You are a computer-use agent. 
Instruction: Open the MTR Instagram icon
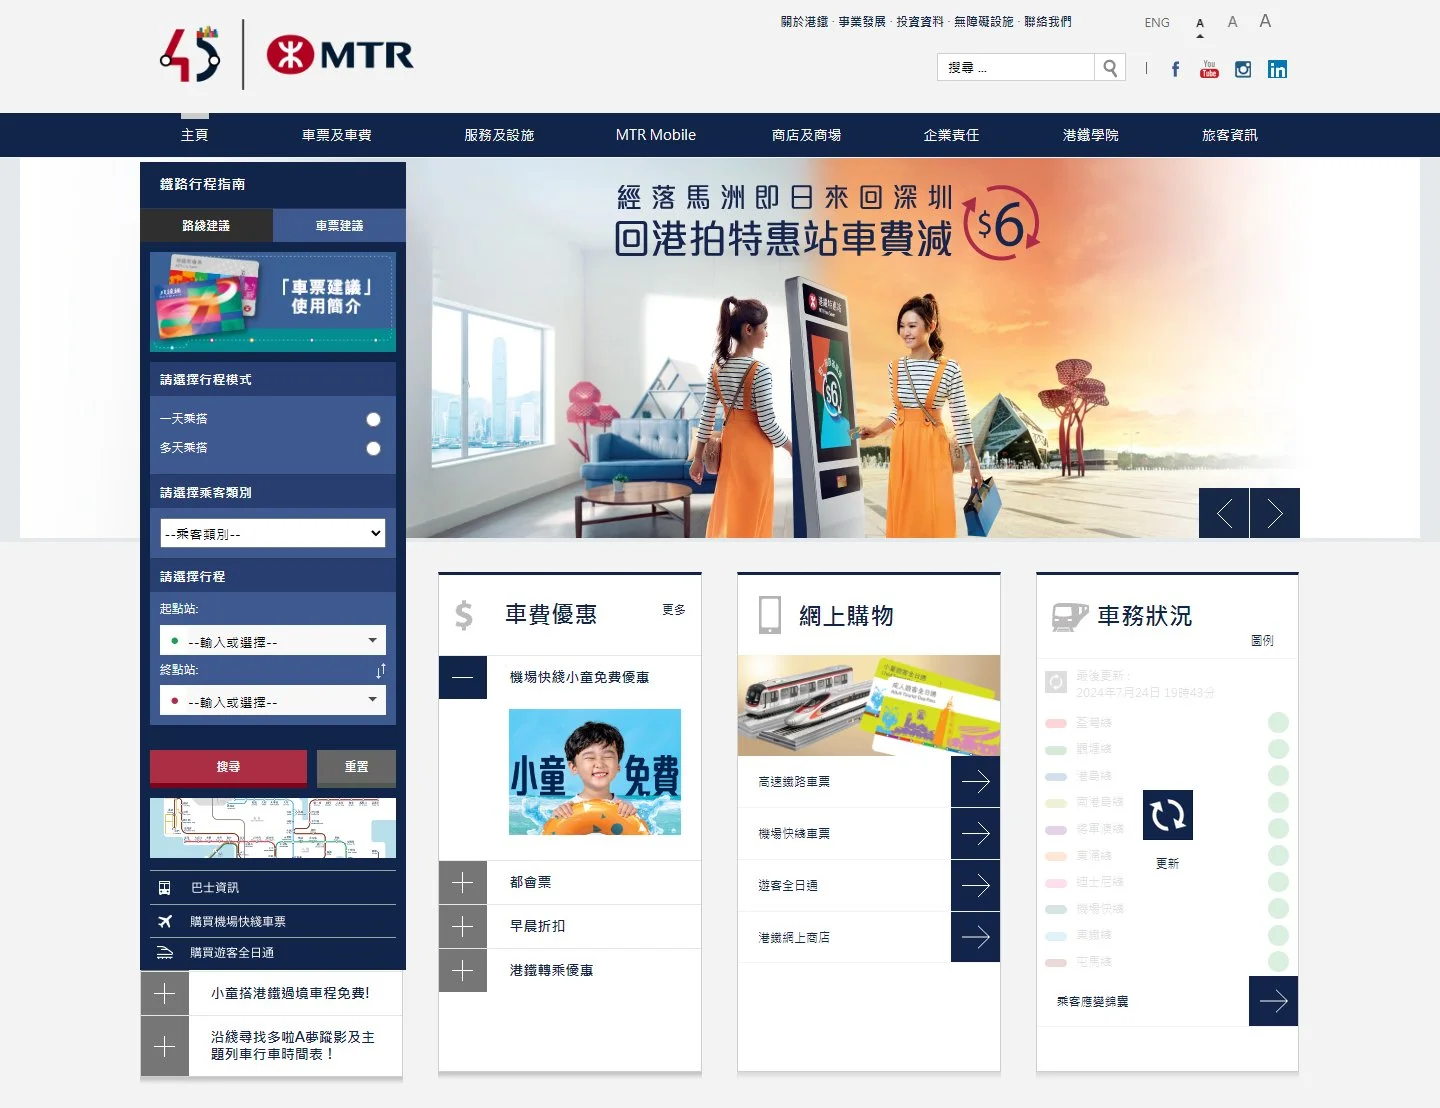[1243, 69]
